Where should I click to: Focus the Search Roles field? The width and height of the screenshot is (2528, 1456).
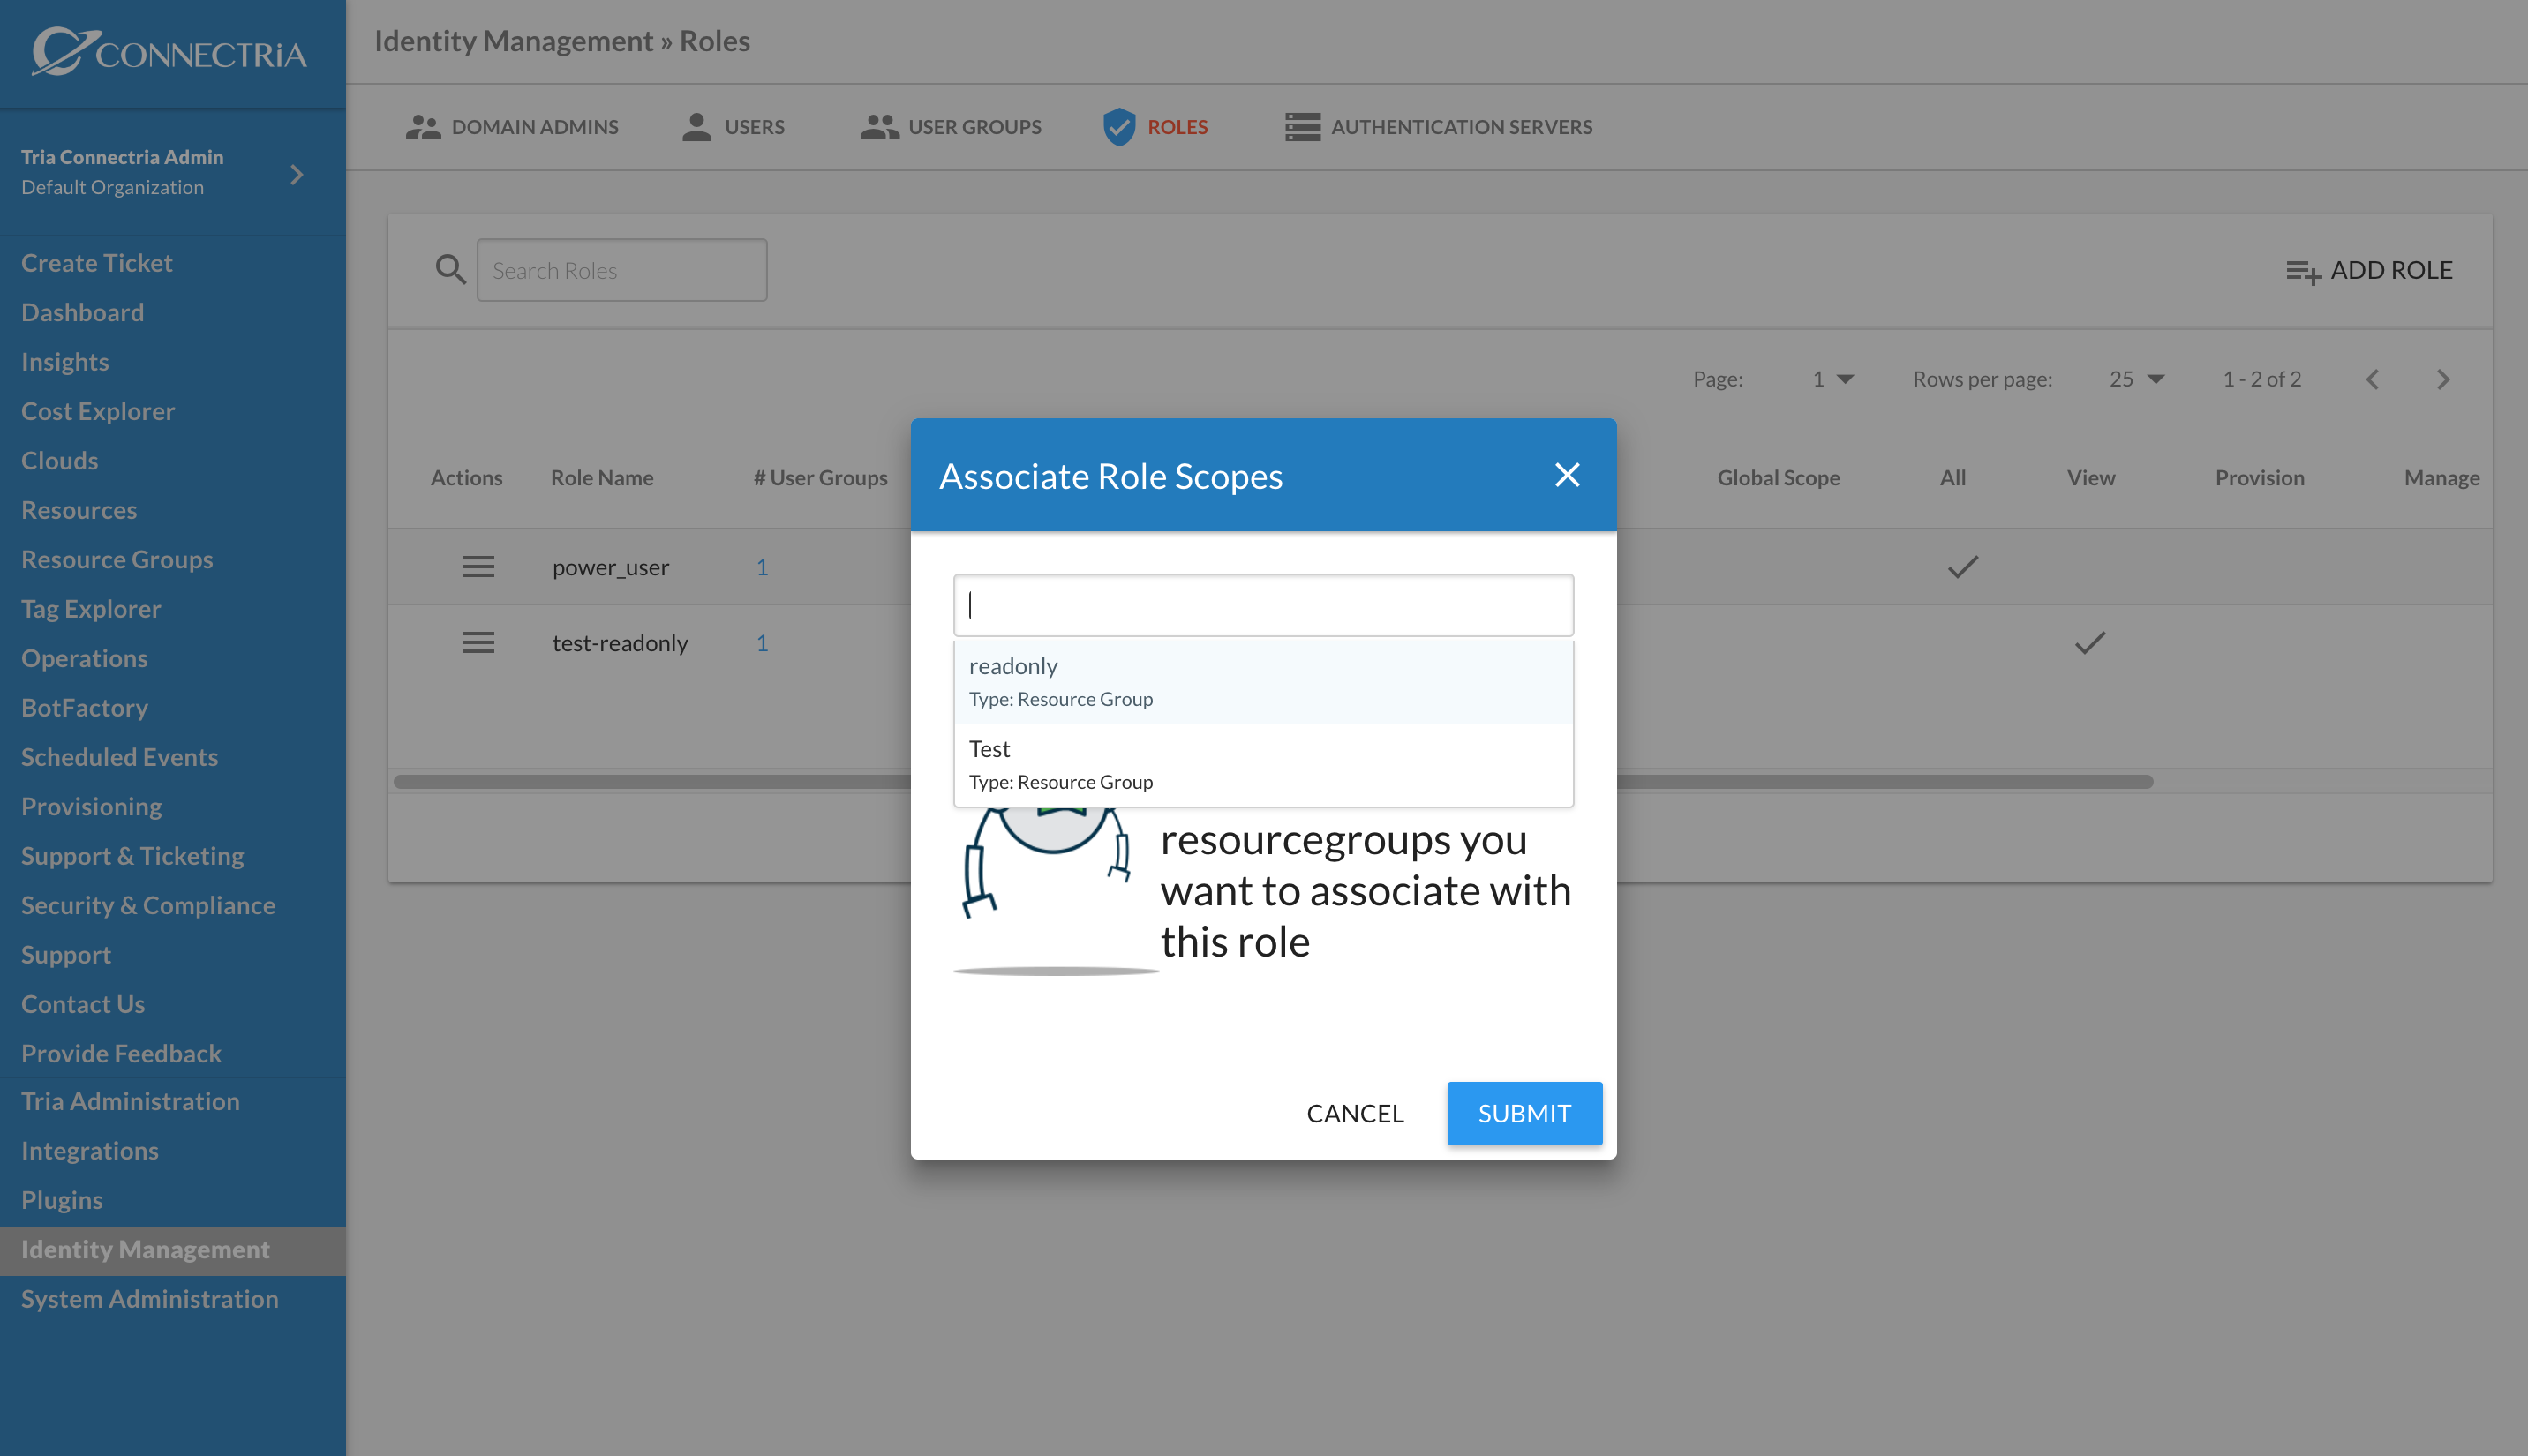coord(622,270)
